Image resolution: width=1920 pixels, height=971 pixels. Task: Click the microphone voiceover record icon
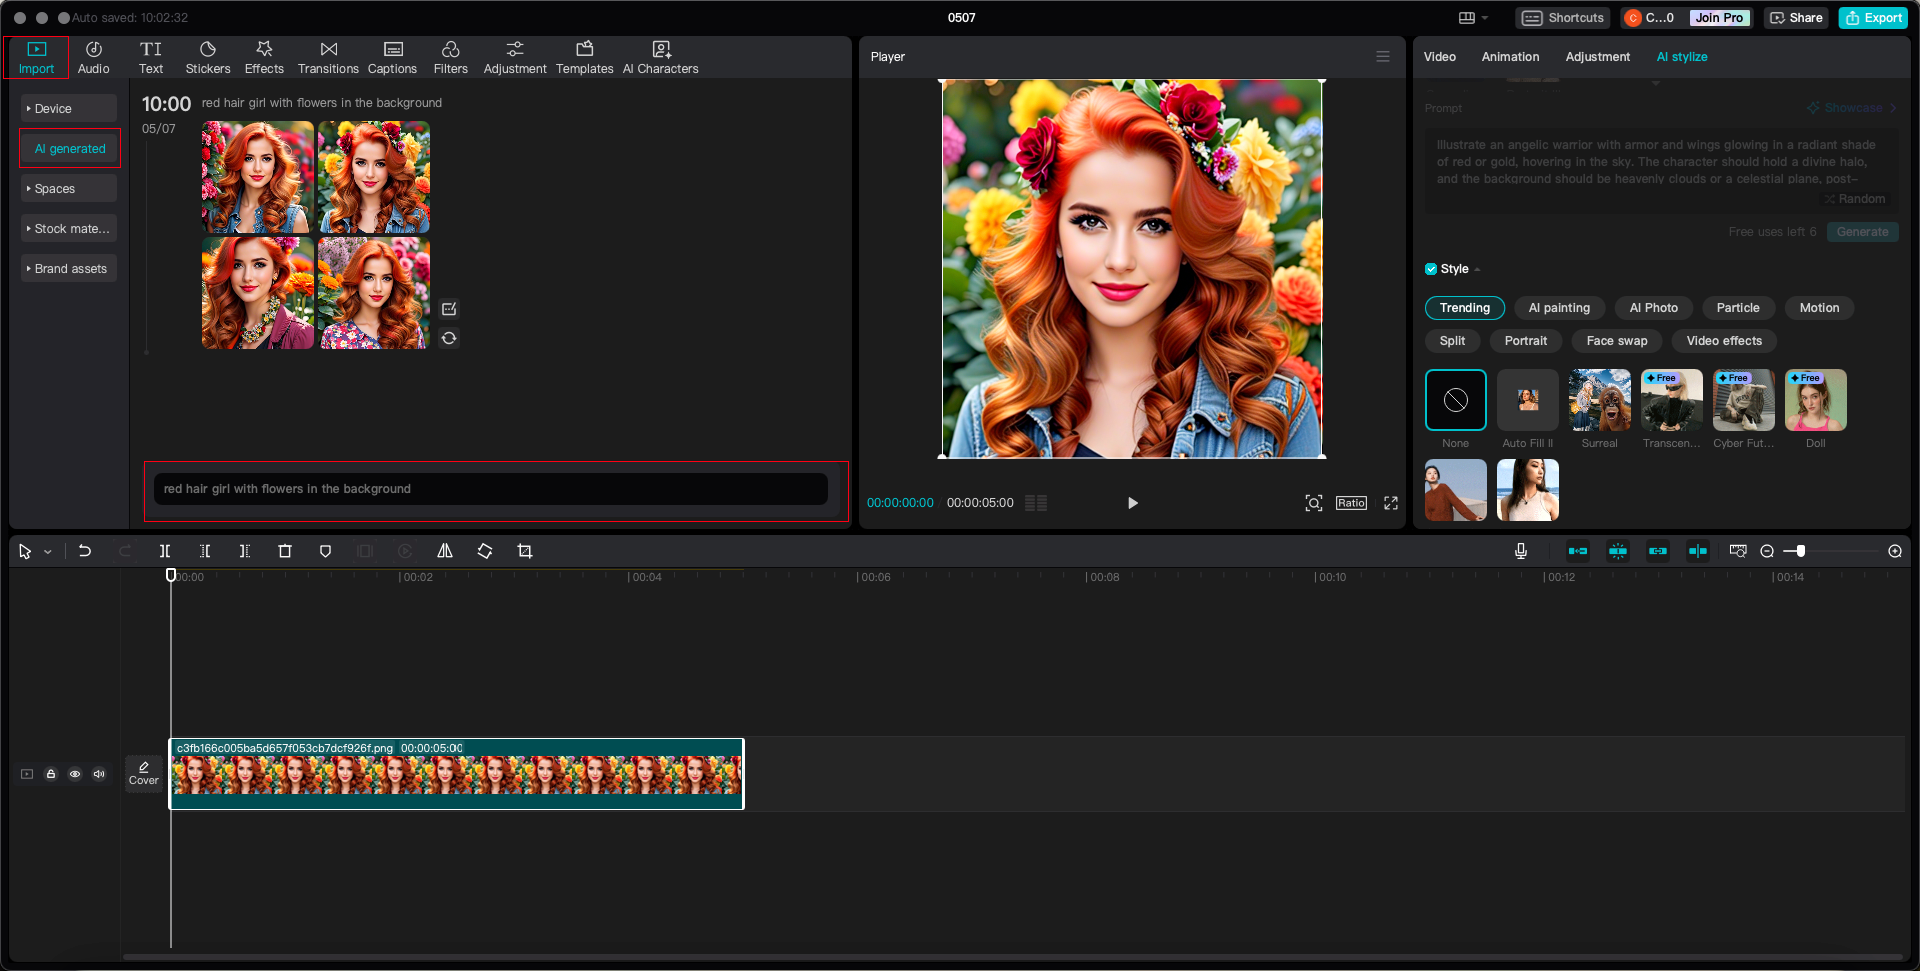tap(1520, 551)
